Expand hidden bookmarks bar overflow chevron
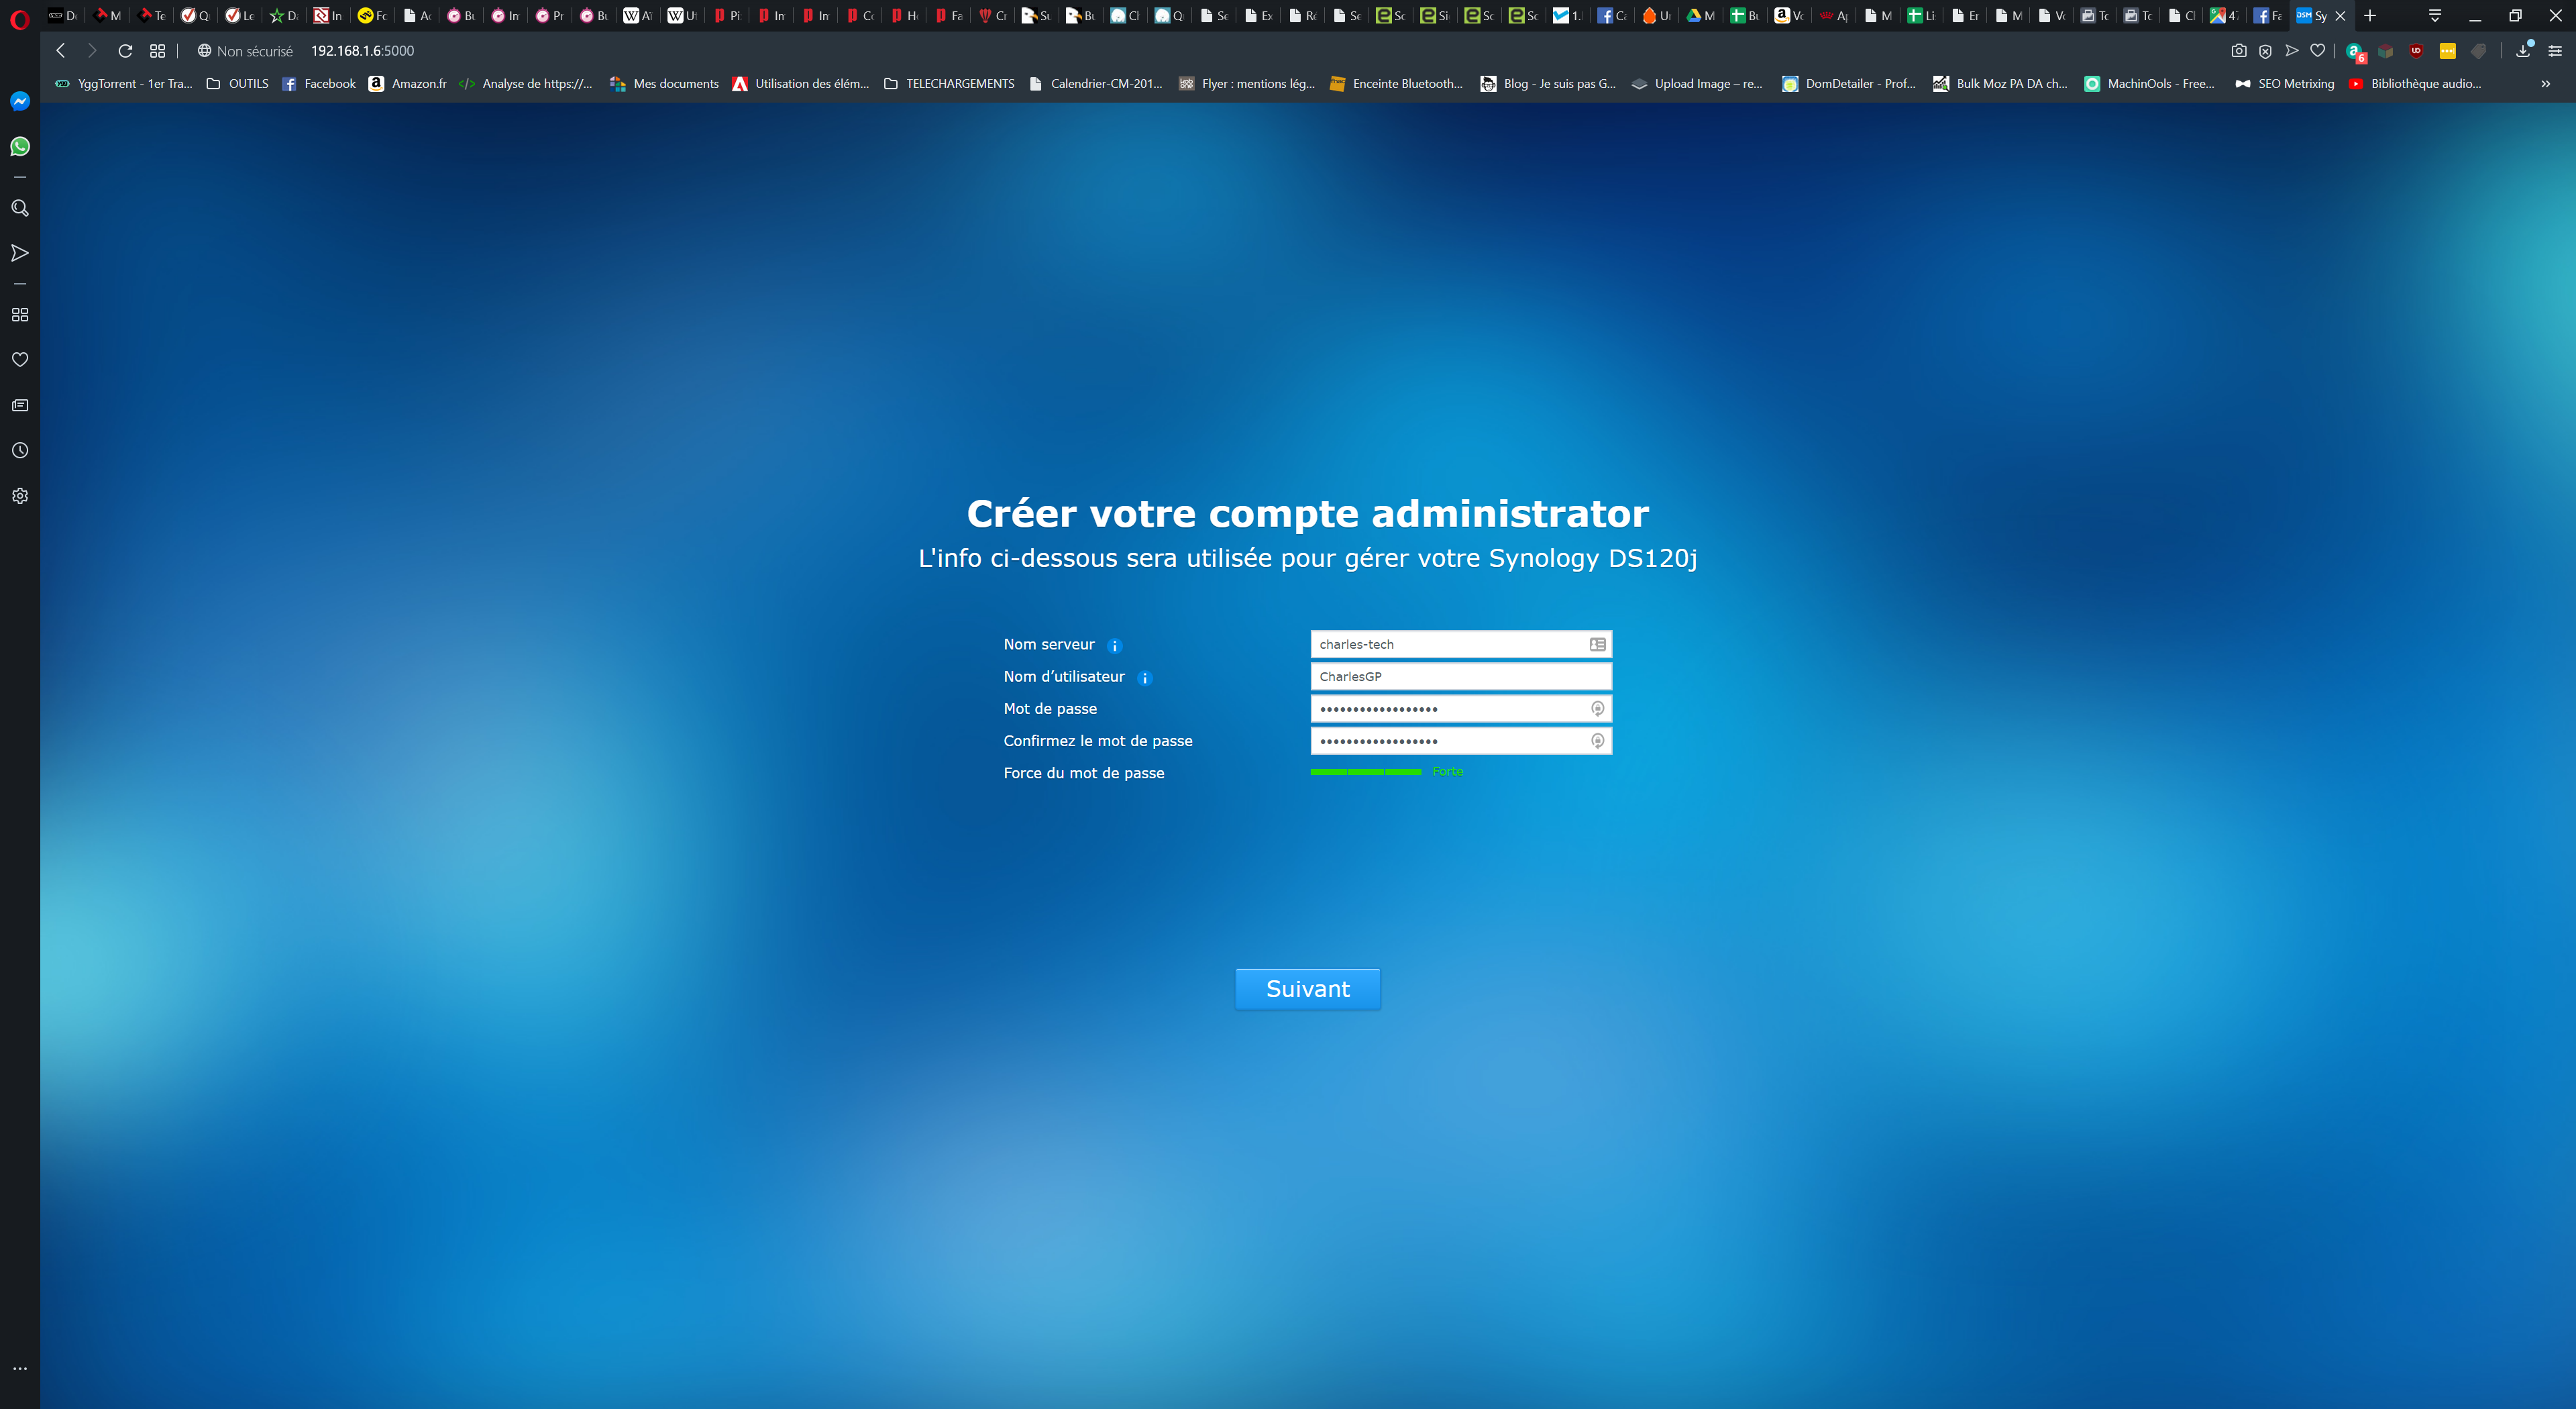Viewport: 2576px width, 1409px height. pyautogui.click(x=2545, y=84)
